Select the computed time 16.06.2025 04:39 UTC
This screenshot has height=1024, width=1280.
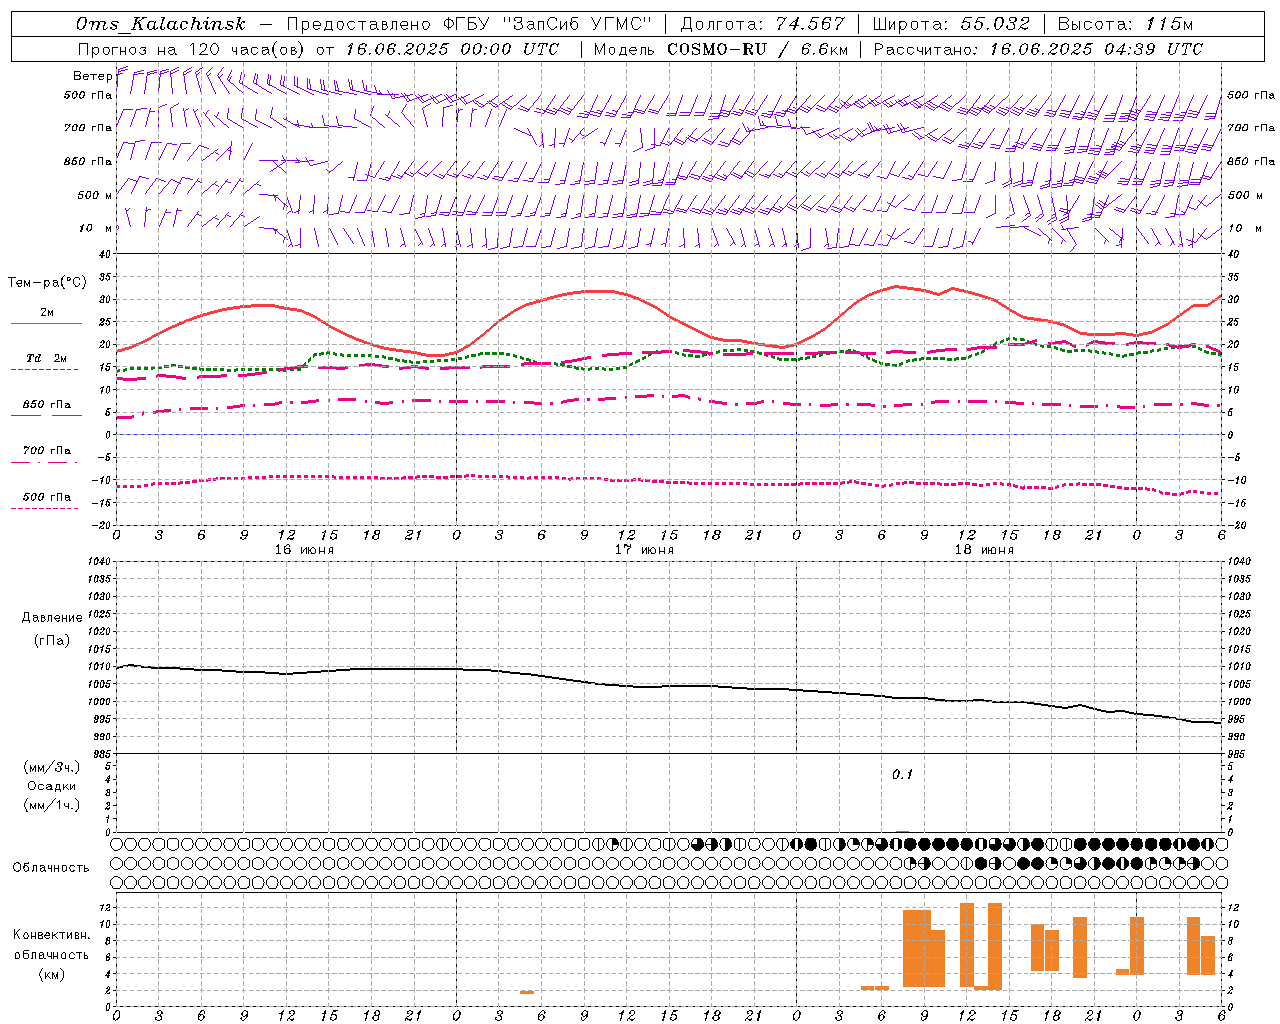pos(1097,49)
